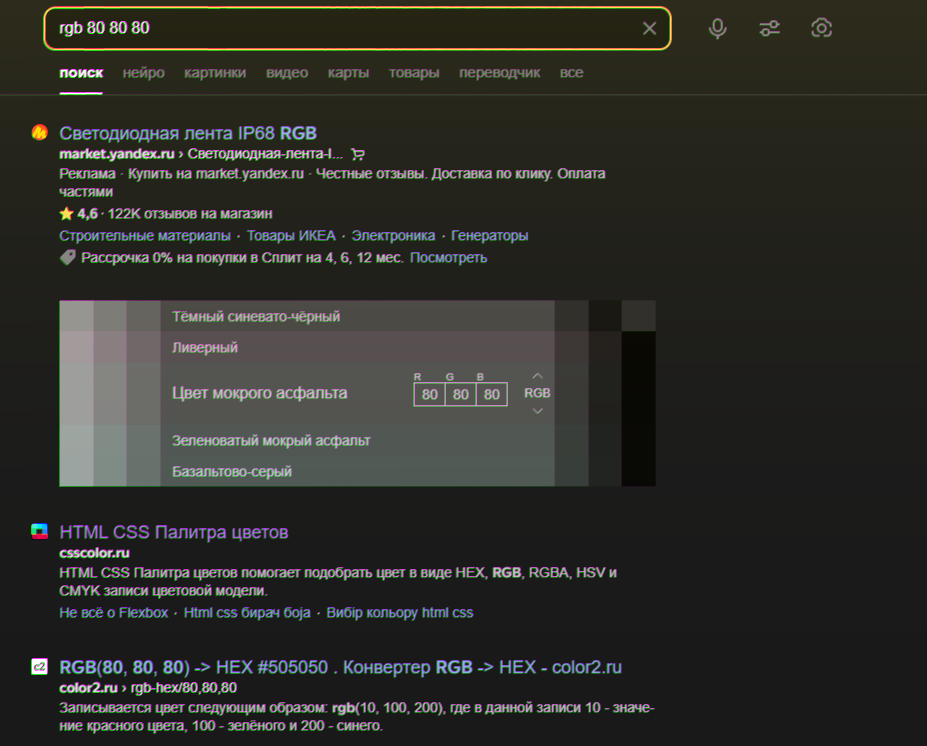This screenshot has width=927, height=746.
Task: Click the csscolor.ru domain link
Action: 94,553
